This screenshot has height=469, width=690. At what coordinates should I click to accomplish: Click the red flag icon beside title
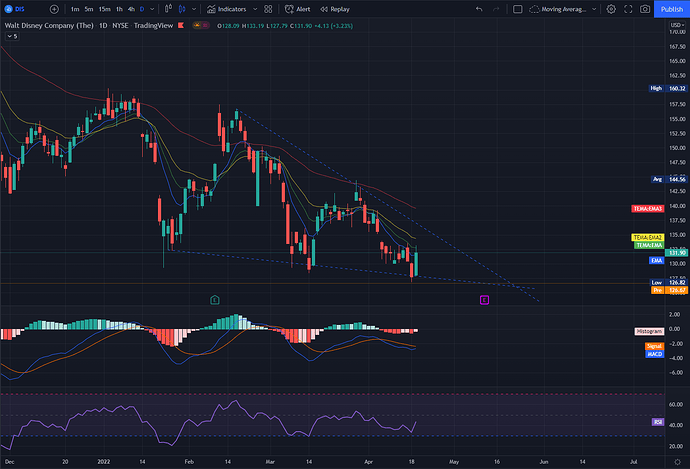[x=181, y=26]
